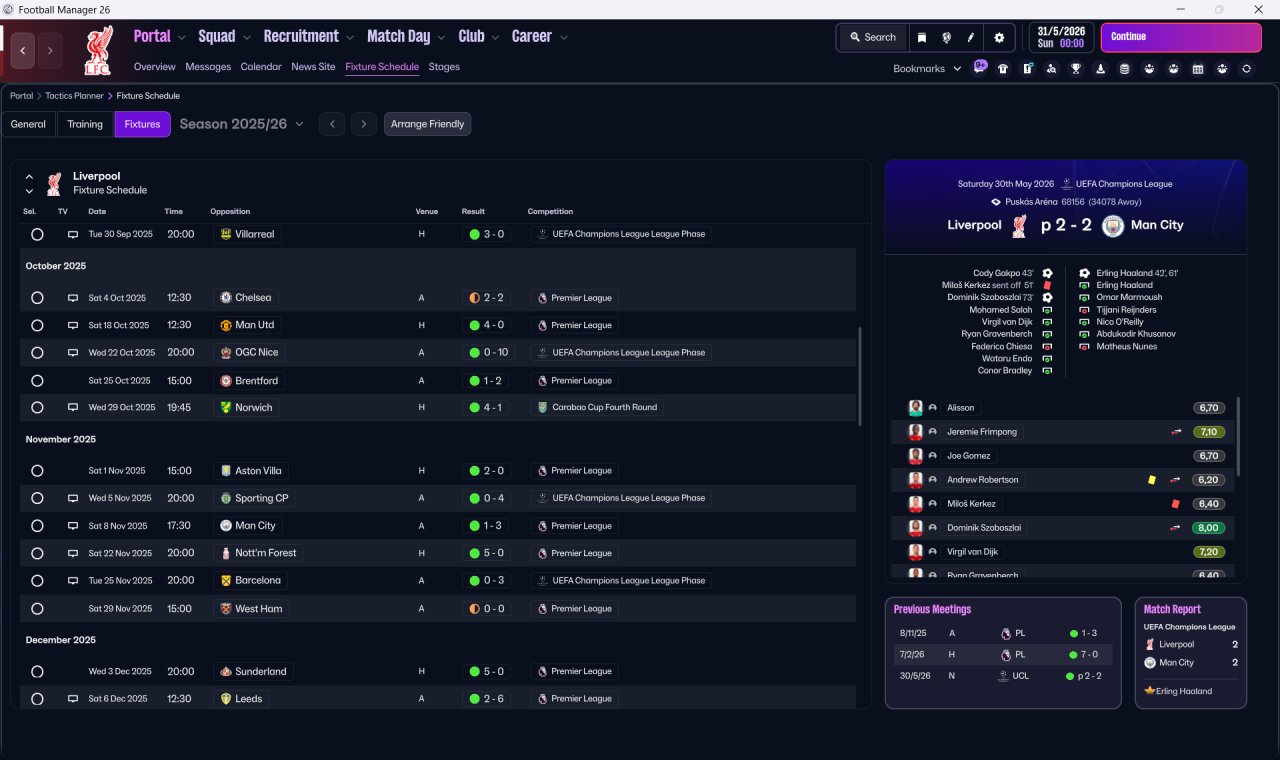The width and height of the screenshot is (1280, 760).
Task: Select the Sunderland fixture radio button
Action: point(37,672)
